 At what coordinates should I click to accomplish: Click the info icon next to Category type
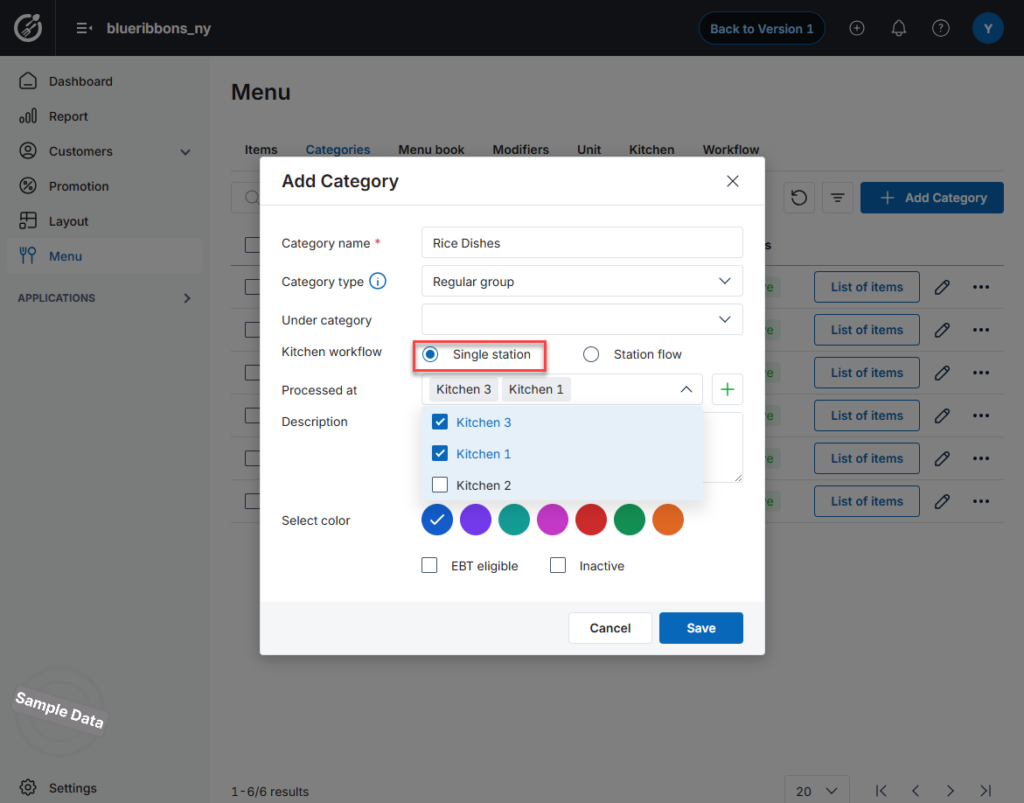pos(377,281)
